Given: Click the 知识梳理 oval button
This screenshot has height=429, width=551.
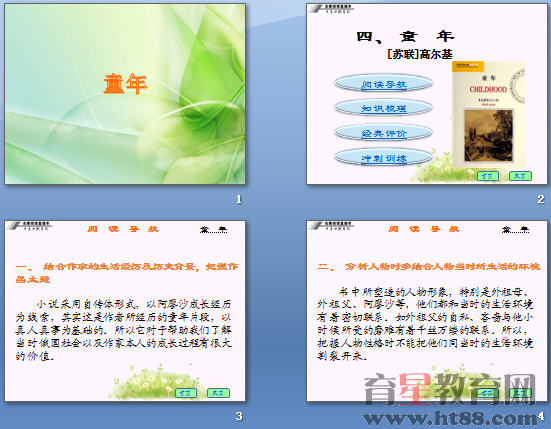Looking at the screenshot, I should [383, 108].
